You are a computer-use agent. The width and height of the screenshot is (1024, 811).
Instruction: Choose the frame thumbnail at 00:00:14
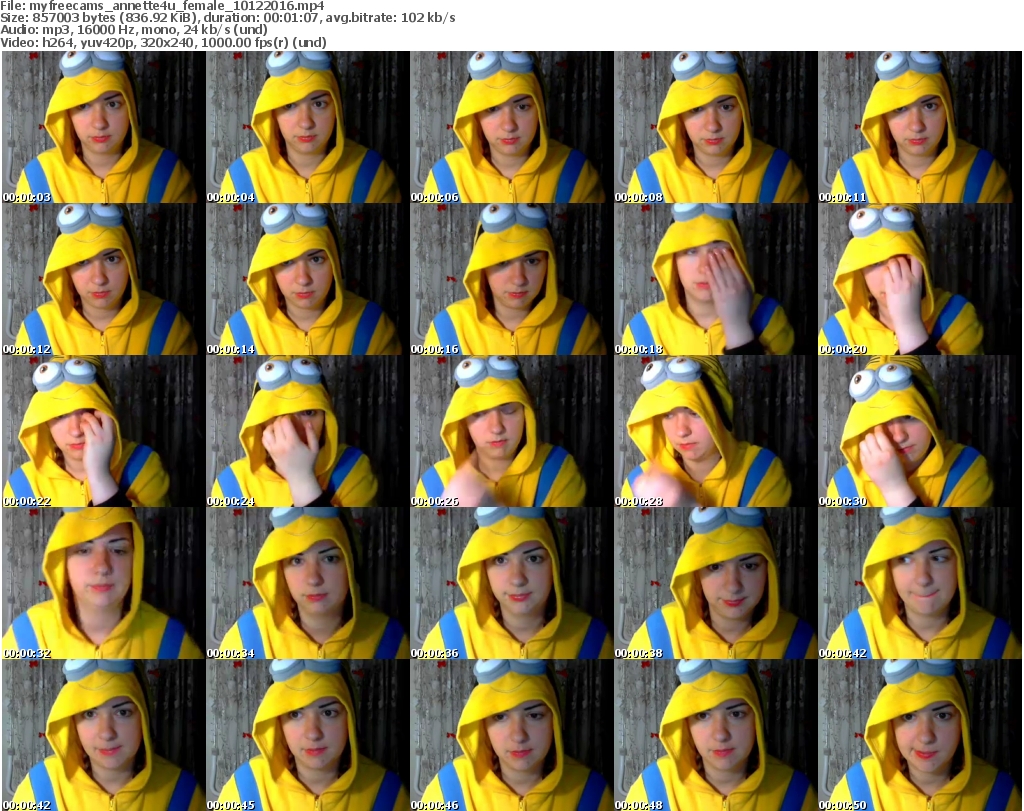pos(308,279)
